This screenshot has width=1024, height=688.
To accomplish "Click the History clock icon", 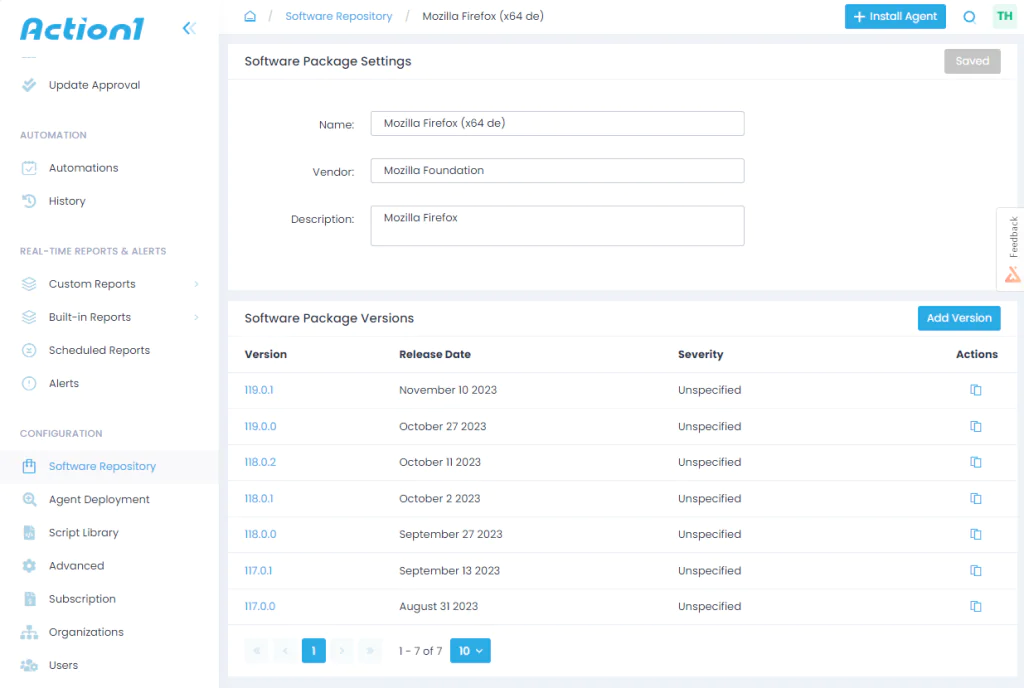I will pos(29,201).
